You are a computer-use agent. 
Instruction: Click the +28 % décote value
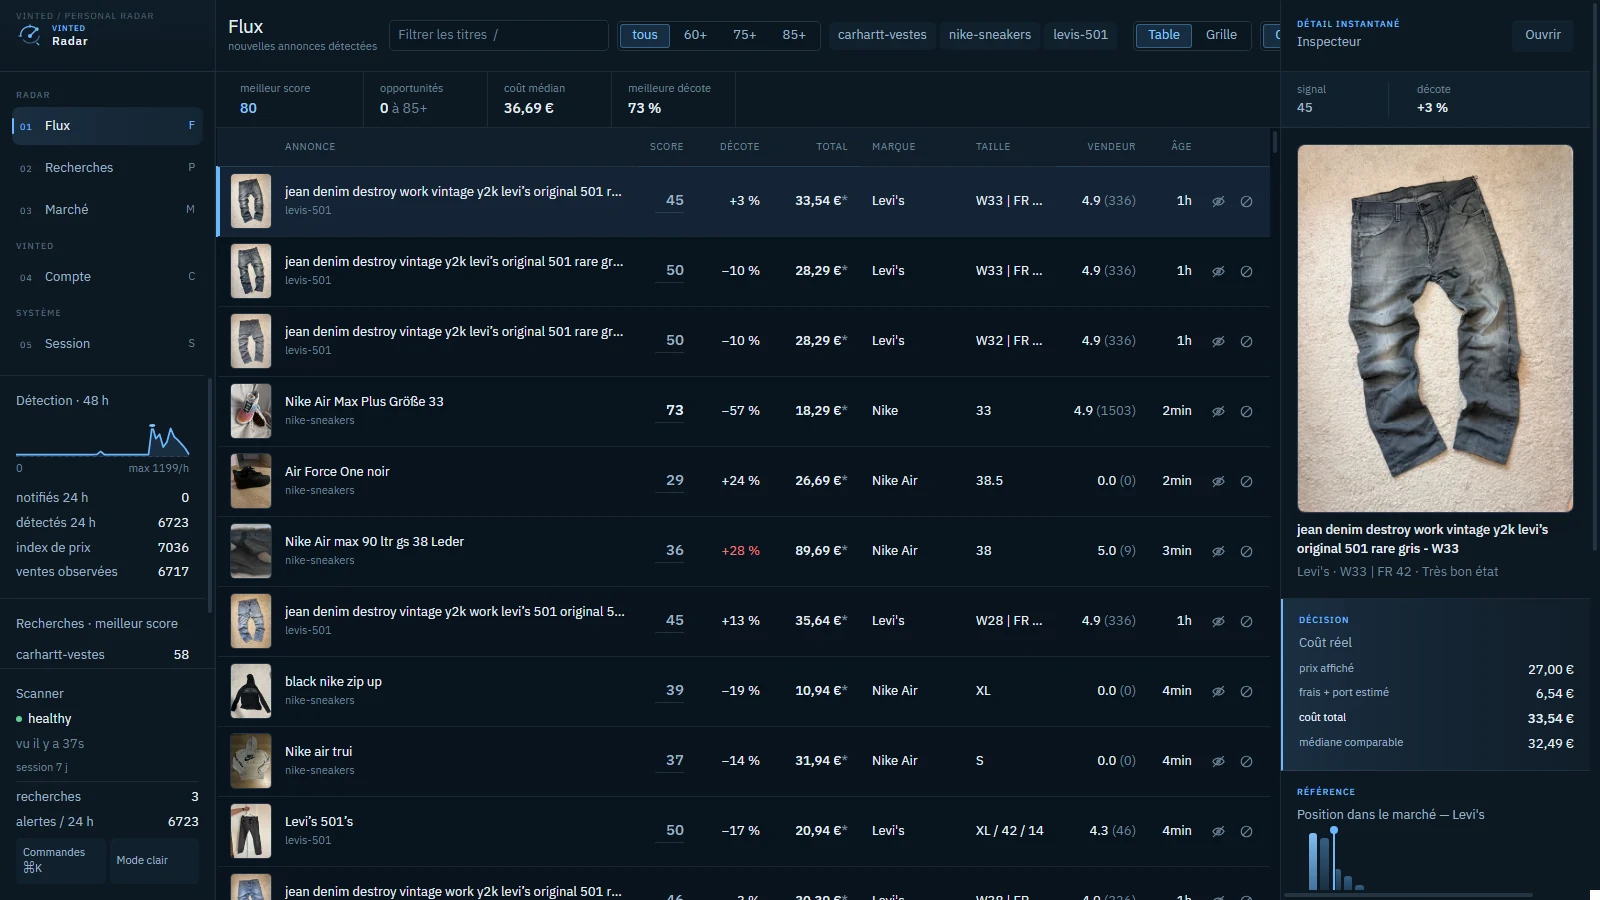(x=740, y=551)
